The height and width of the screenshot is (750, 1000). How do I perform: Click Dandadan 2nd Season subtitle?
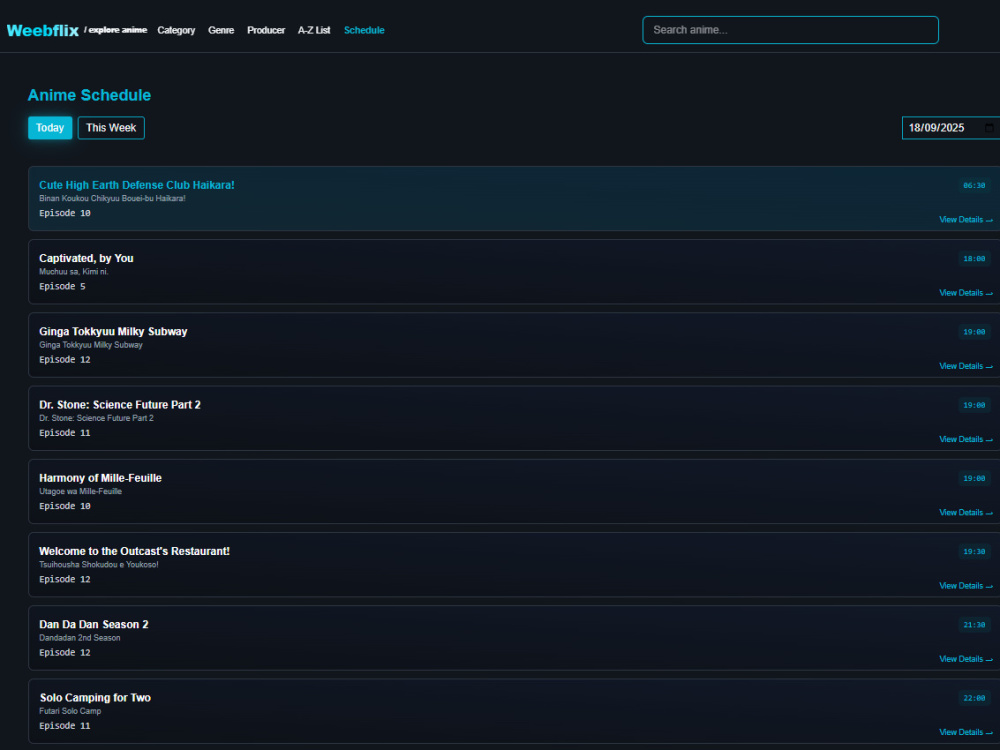pyautogui.click(x=80, y=638)
